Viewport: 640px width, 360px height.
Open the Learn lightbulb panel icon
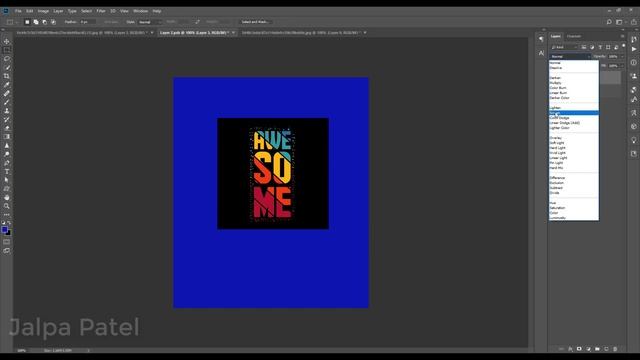(x=634, y=140)
